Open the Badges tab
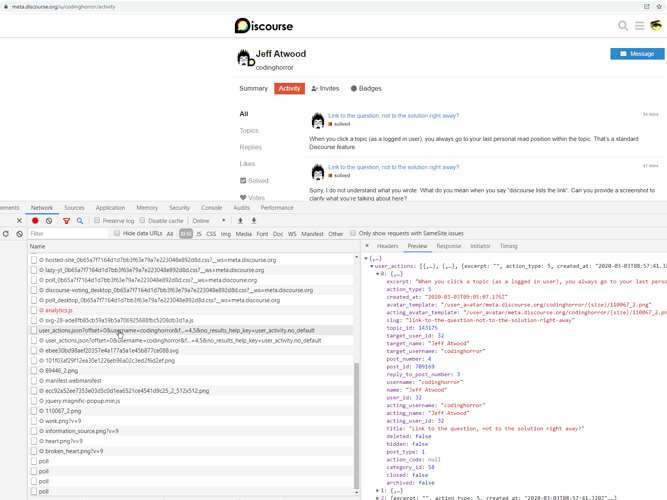667x500 pixels. click(x=366, y=89)
